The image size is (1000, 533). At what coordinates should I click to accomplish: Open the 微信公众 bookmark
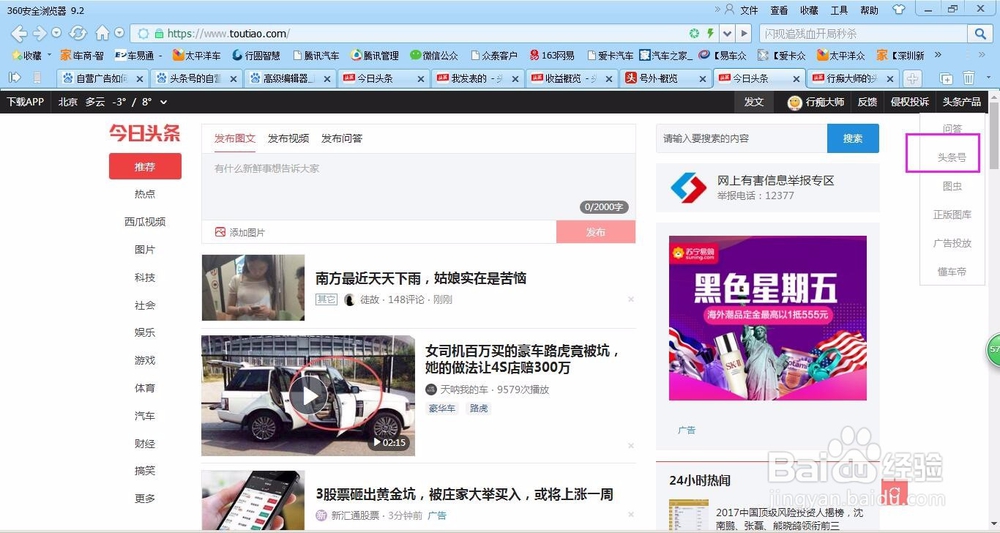[x=434, y=55]
